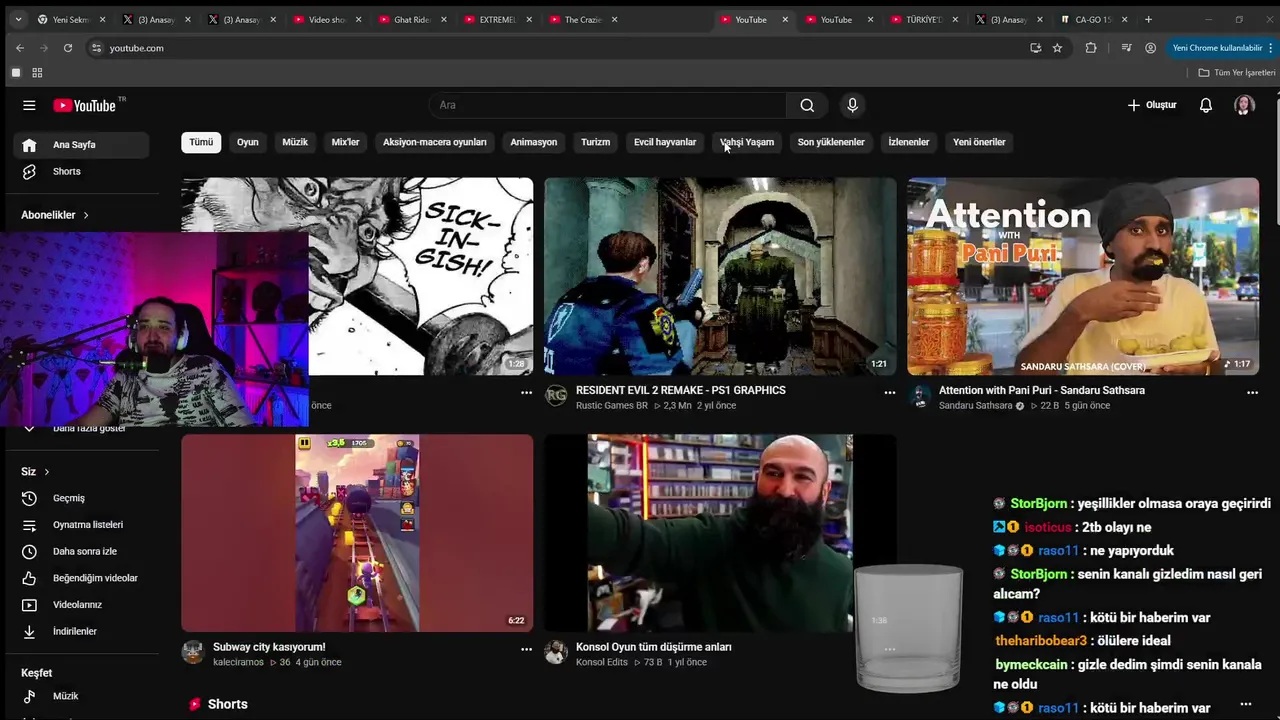Select the Müzik filter chip
Viewport: 1280px width, 720px height.
[x=295, y=142]
